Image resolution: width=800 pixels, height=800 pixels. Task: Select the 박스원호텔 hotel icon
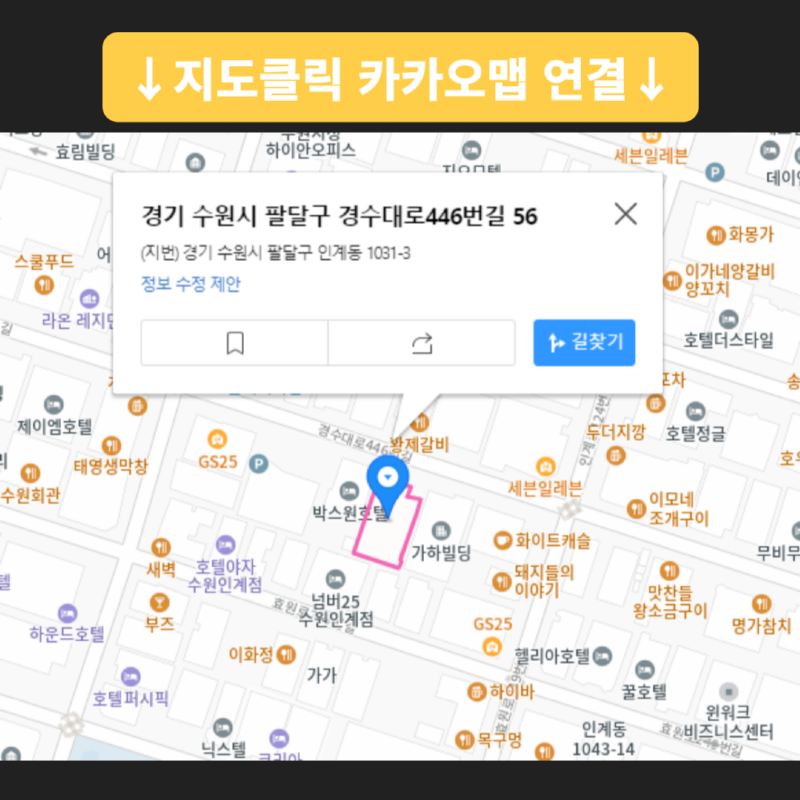tap(349, 491)
